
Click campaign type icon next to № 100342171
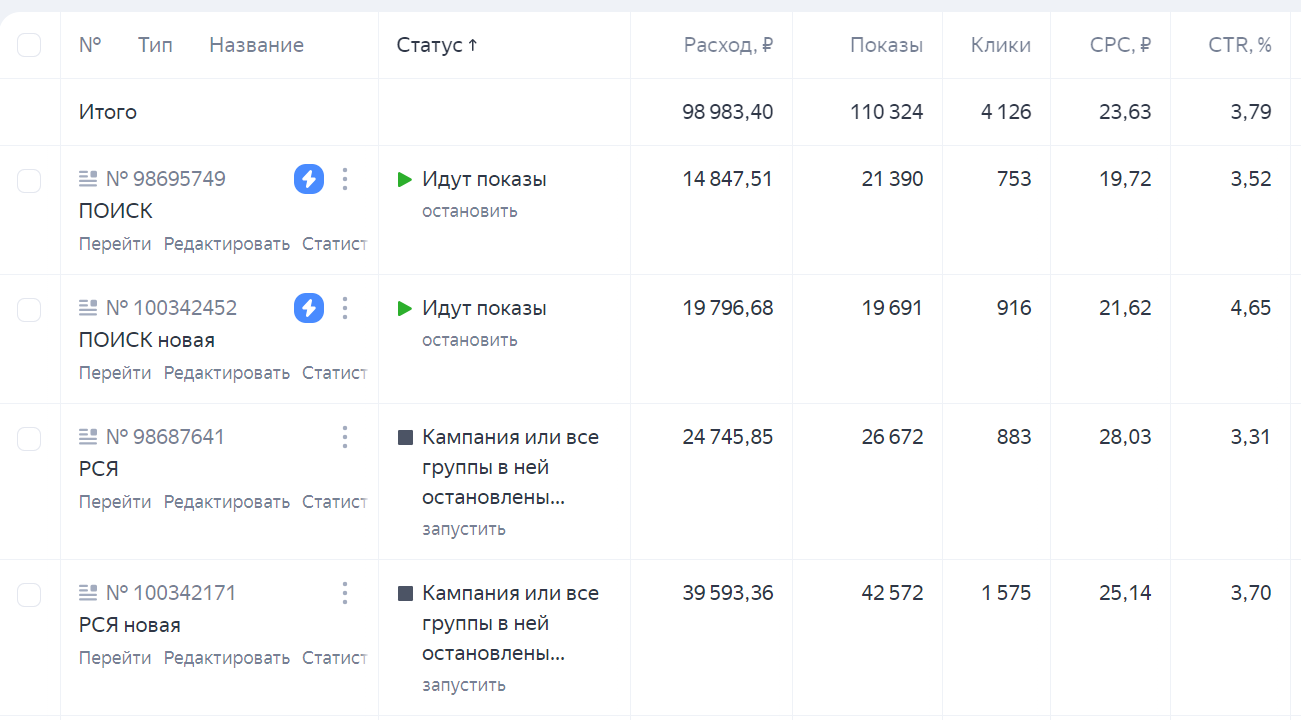pyautogui.click(x=88, y=593)
